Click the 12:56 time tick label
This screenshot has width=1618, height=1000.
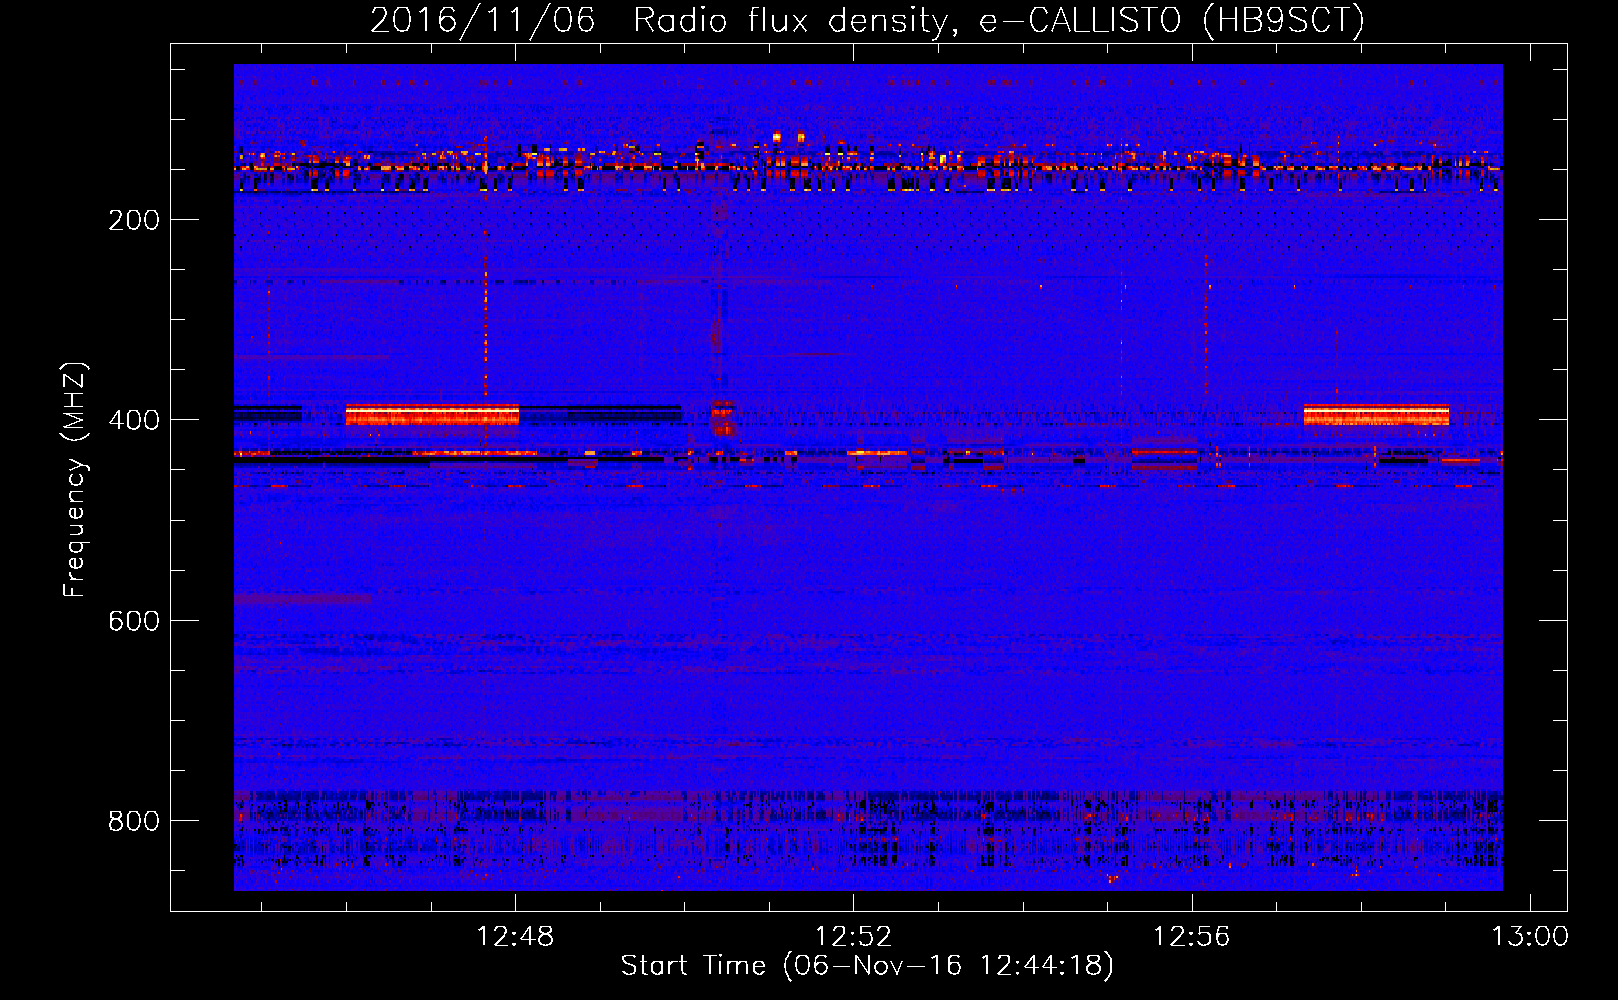(x=1192, y=937)
